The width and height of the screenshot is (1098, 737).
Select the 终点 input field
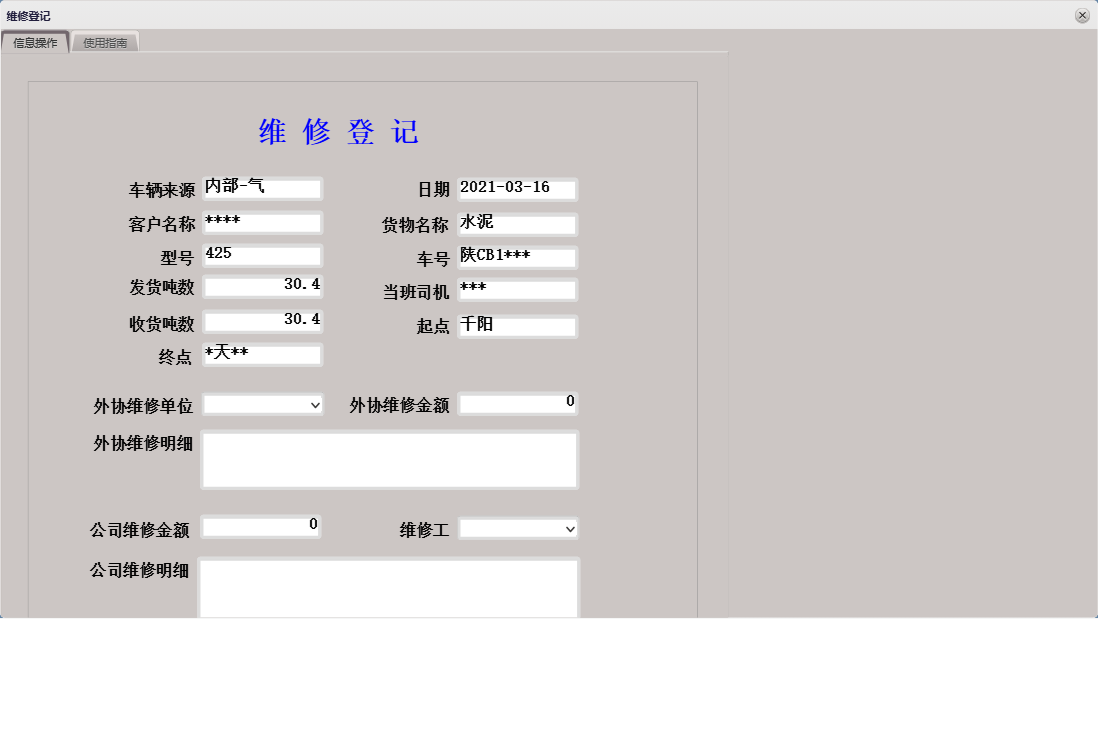pyautogui.click(x=262, y=354)
